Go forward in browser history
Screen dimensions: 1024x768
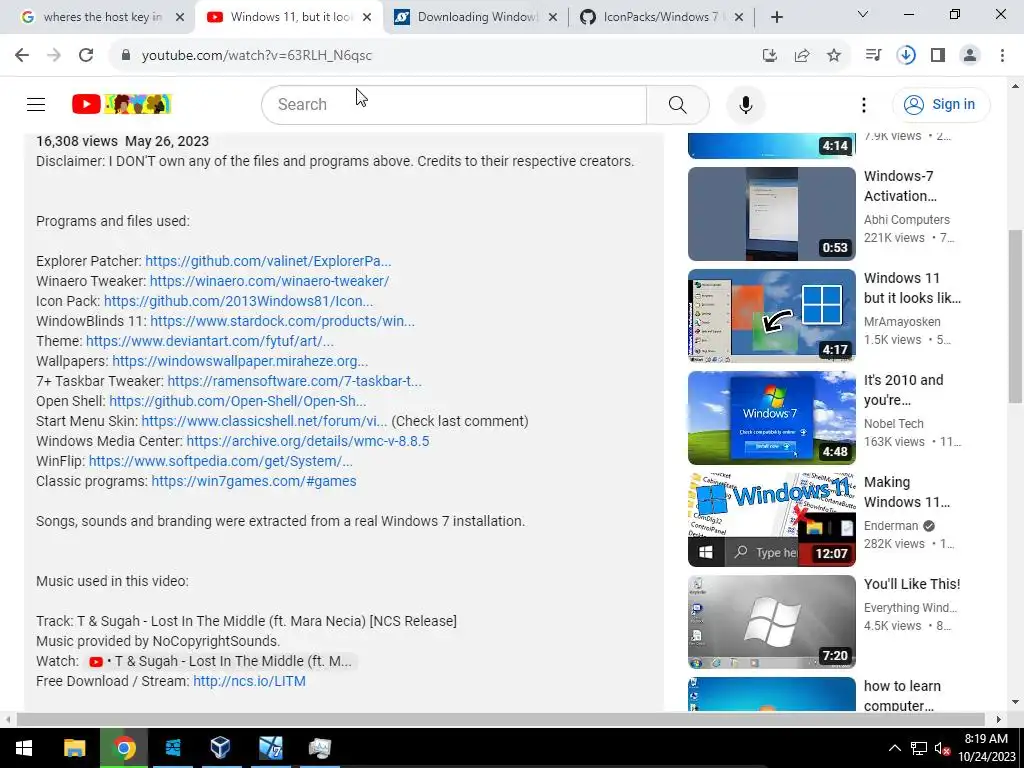point(54,56)
